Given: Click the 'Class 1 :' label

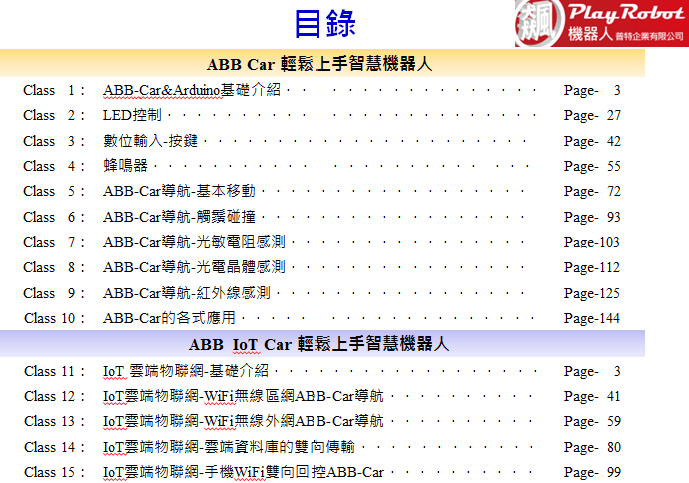Looking at the screenshot, I should click(54, 90).
